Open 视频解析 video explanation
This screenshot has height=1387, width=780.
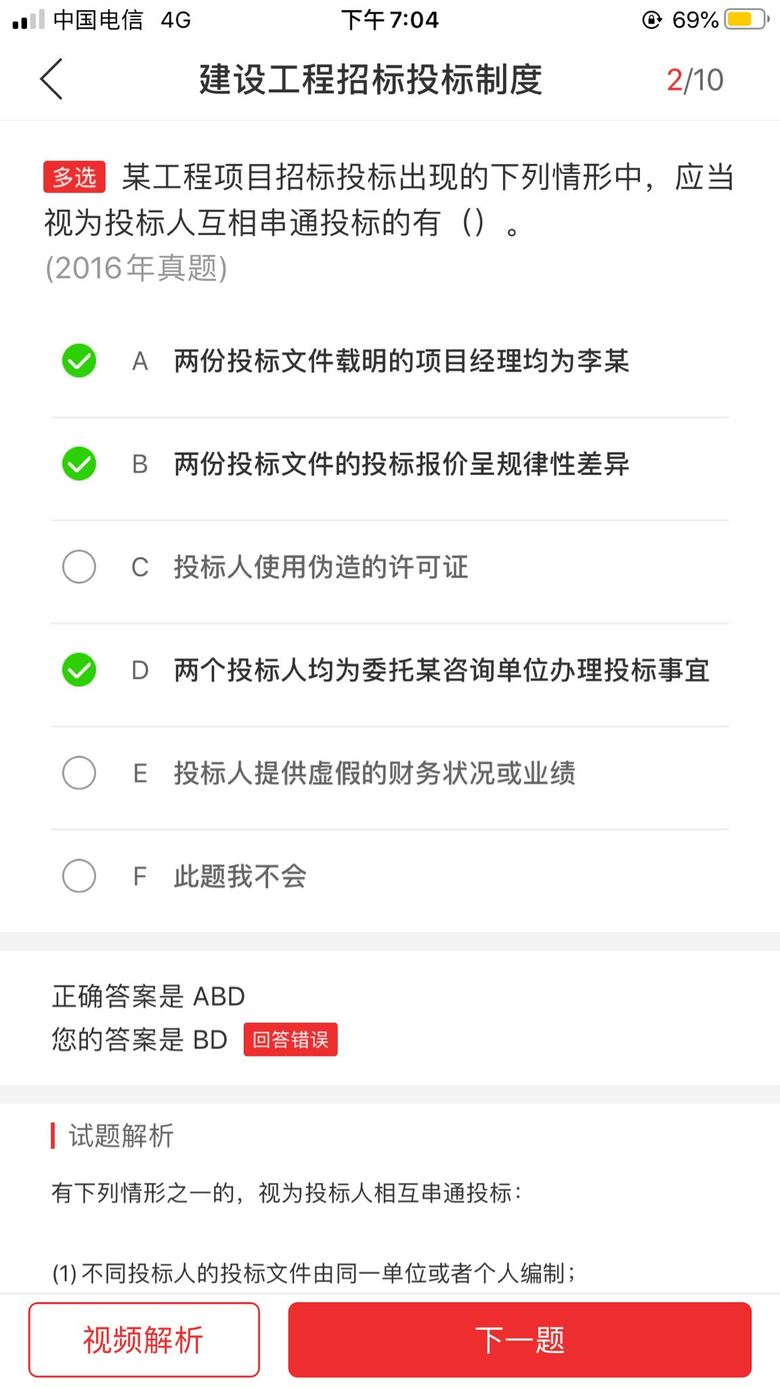click(x=144, y=1339)
